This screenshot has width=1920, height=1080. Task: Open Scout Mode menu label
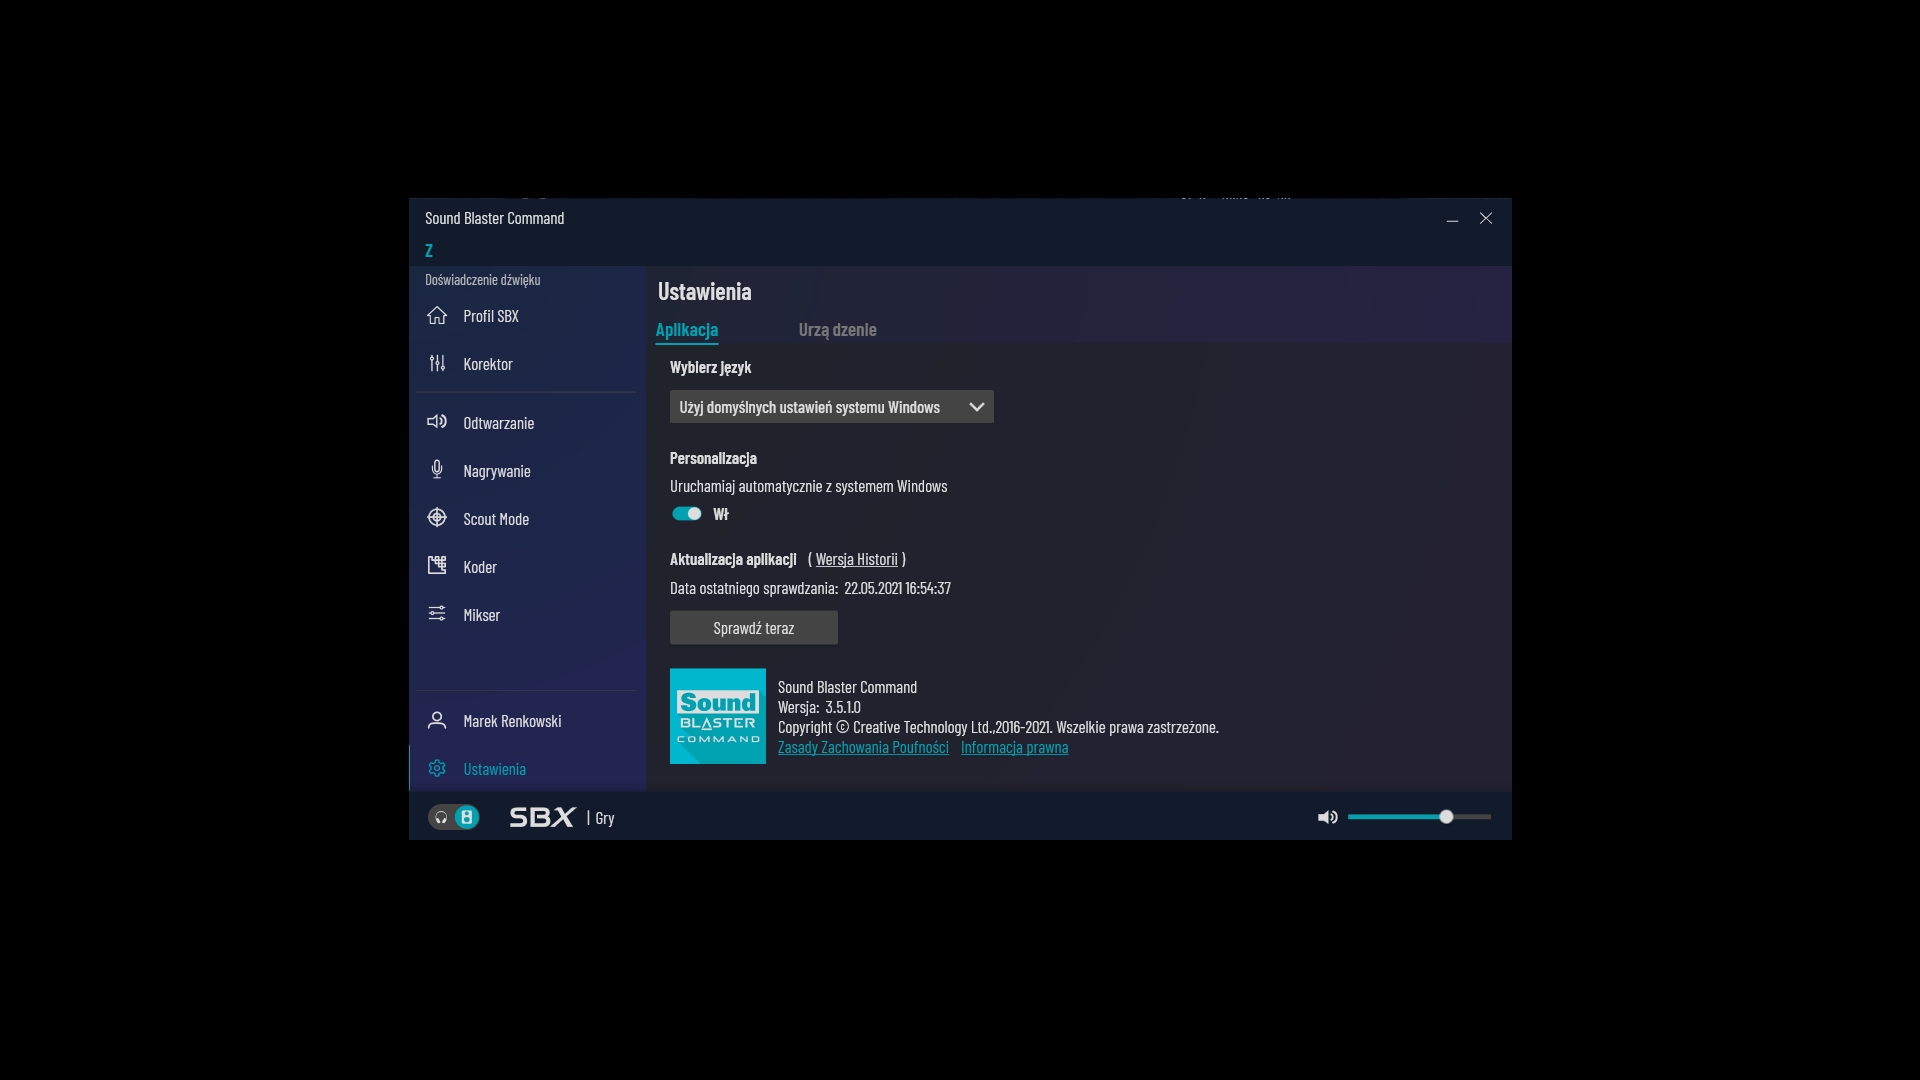496,519
